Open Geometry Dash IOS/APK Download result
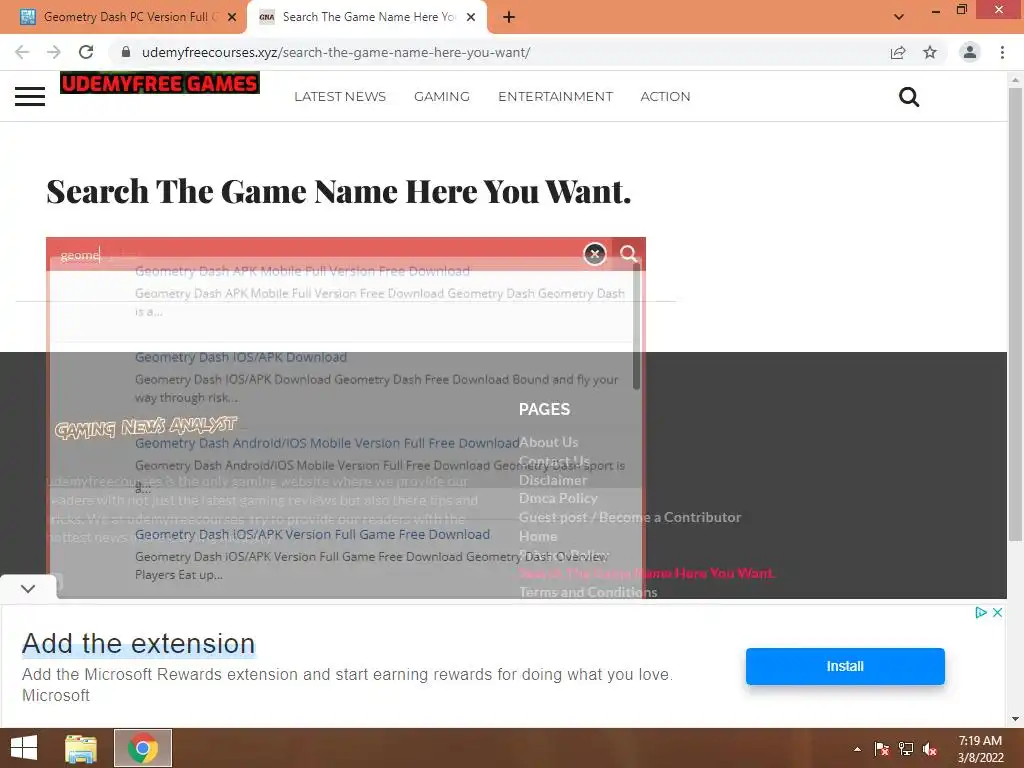Image resolution: width=1024 pixels, height=768 pixels. [241, 357]
